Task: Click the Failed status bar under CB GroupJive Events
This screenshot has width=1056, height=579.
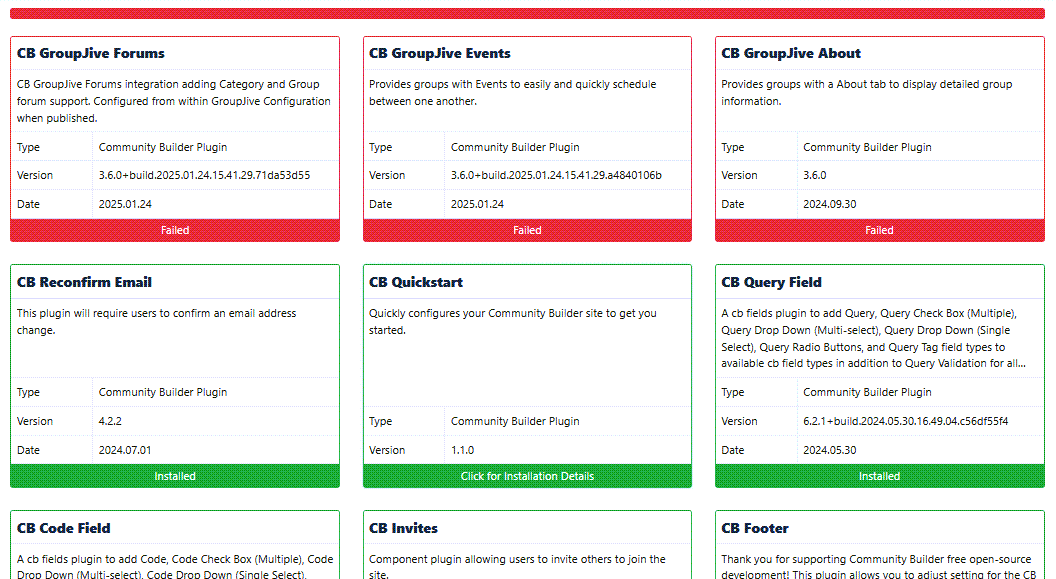Action: [527, 230]
